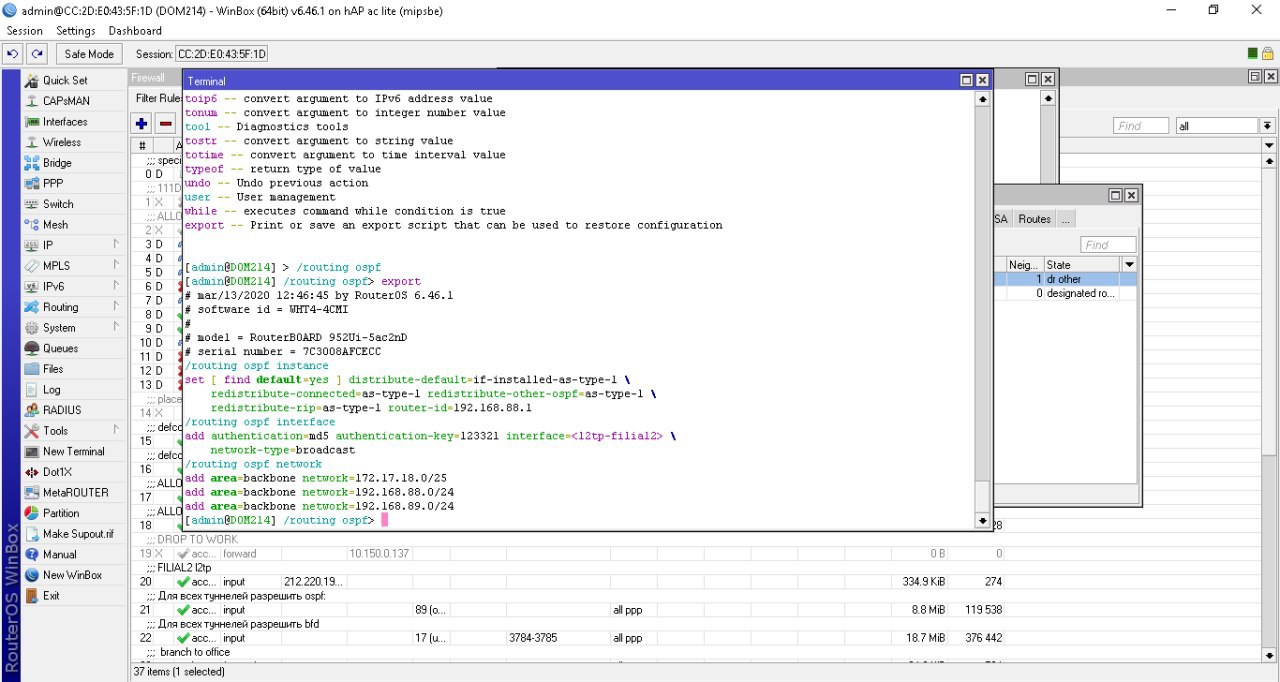Click Neig... column header
1280x682 pixels.
coord(1025,265)
